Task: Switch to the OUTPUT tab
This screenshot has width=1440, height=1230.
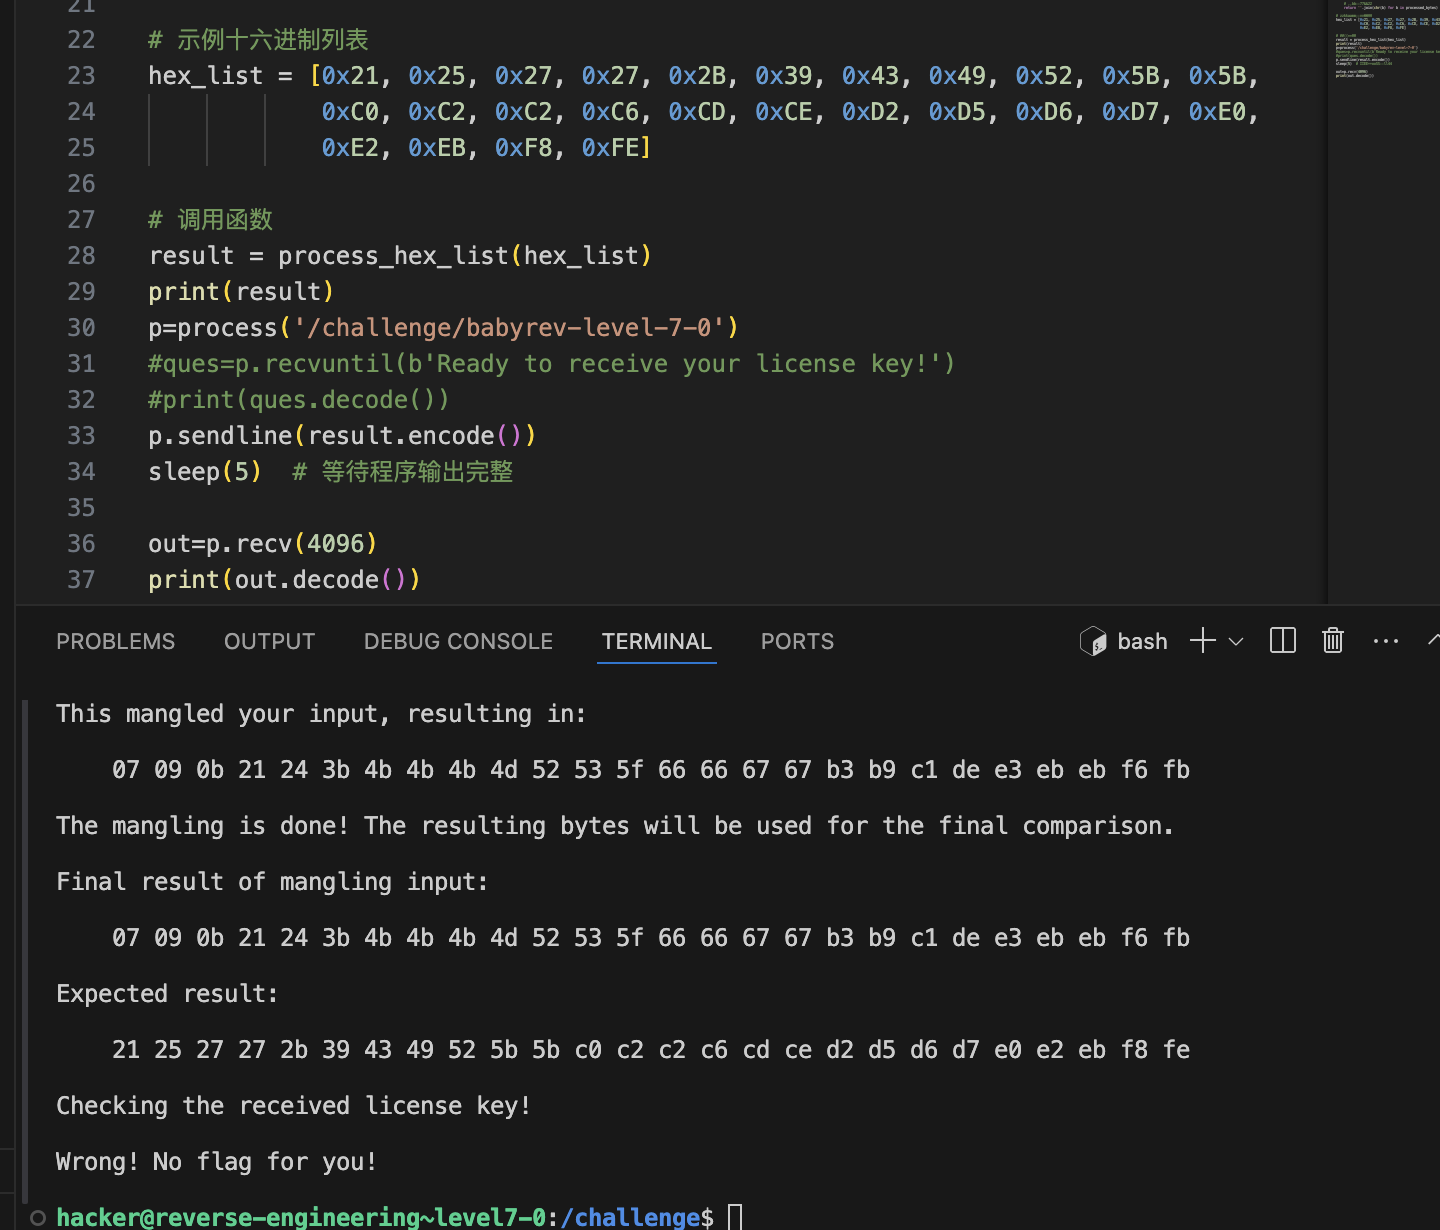Action: (269, 641)
